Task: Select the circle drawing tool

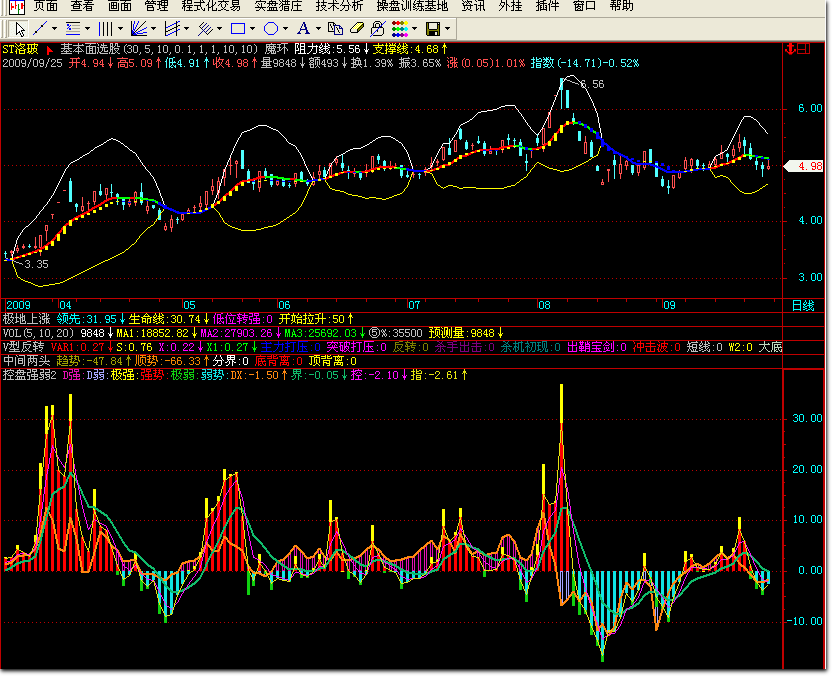Action: (x=271, y=29)
